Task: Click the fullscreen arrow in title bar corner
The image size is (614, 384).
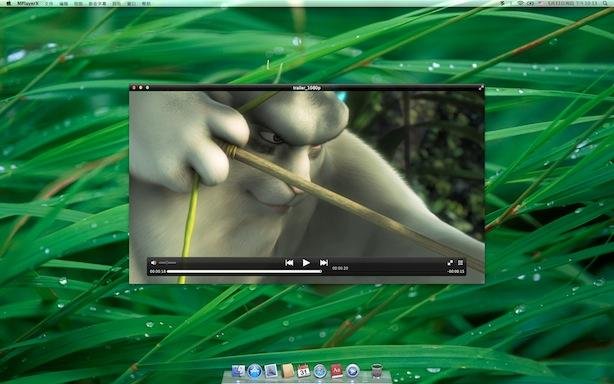Action: coord(481,88)
